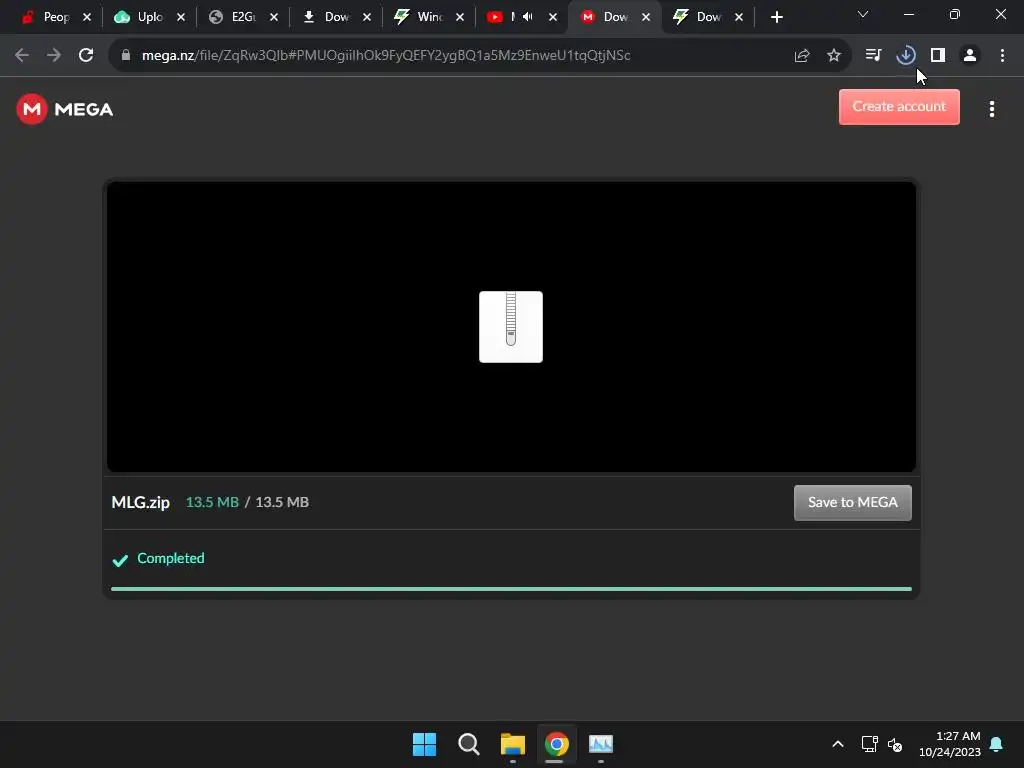The width and height of the screenshot is (1024, 768).
Task: Open a new browser tab
Action: pos(776,17)
